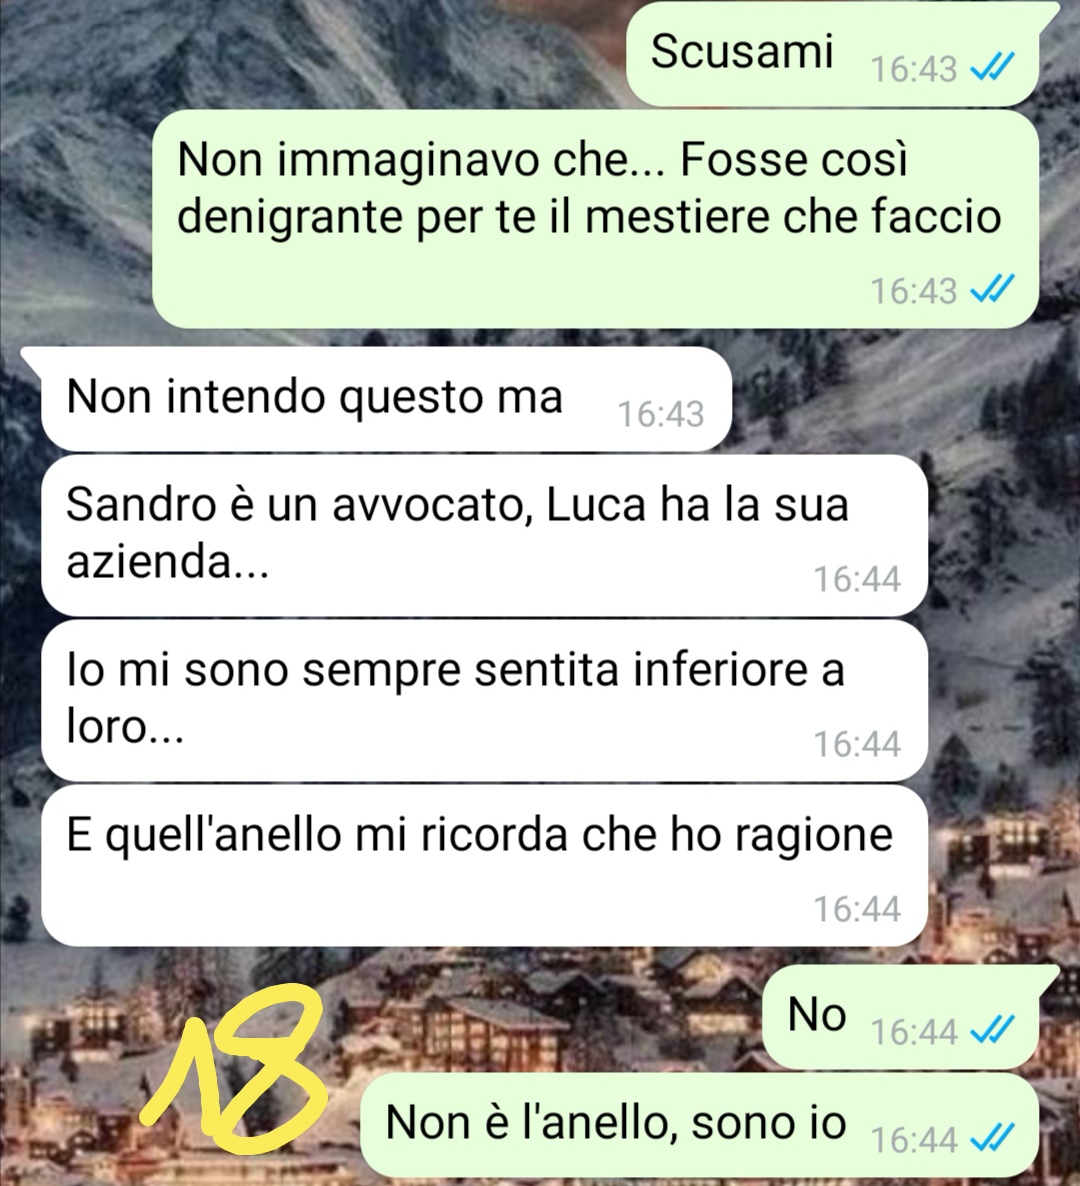
Task: Tap the blue checkmarks beside the 'No' message
Action: (x=992, y=1031)
